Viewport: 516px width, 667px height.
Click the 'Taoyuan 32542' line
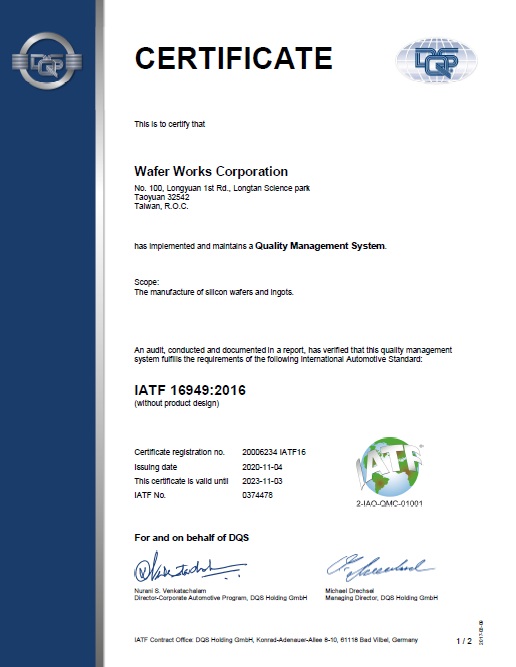(x=162, y=197)
